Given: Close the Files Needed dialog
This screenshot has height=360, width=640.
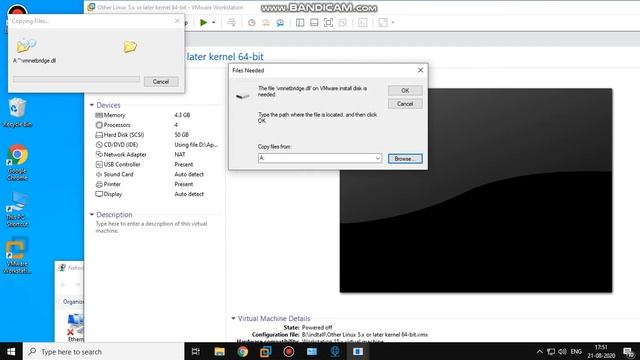Looking at the screenshot, I should 420,70.
